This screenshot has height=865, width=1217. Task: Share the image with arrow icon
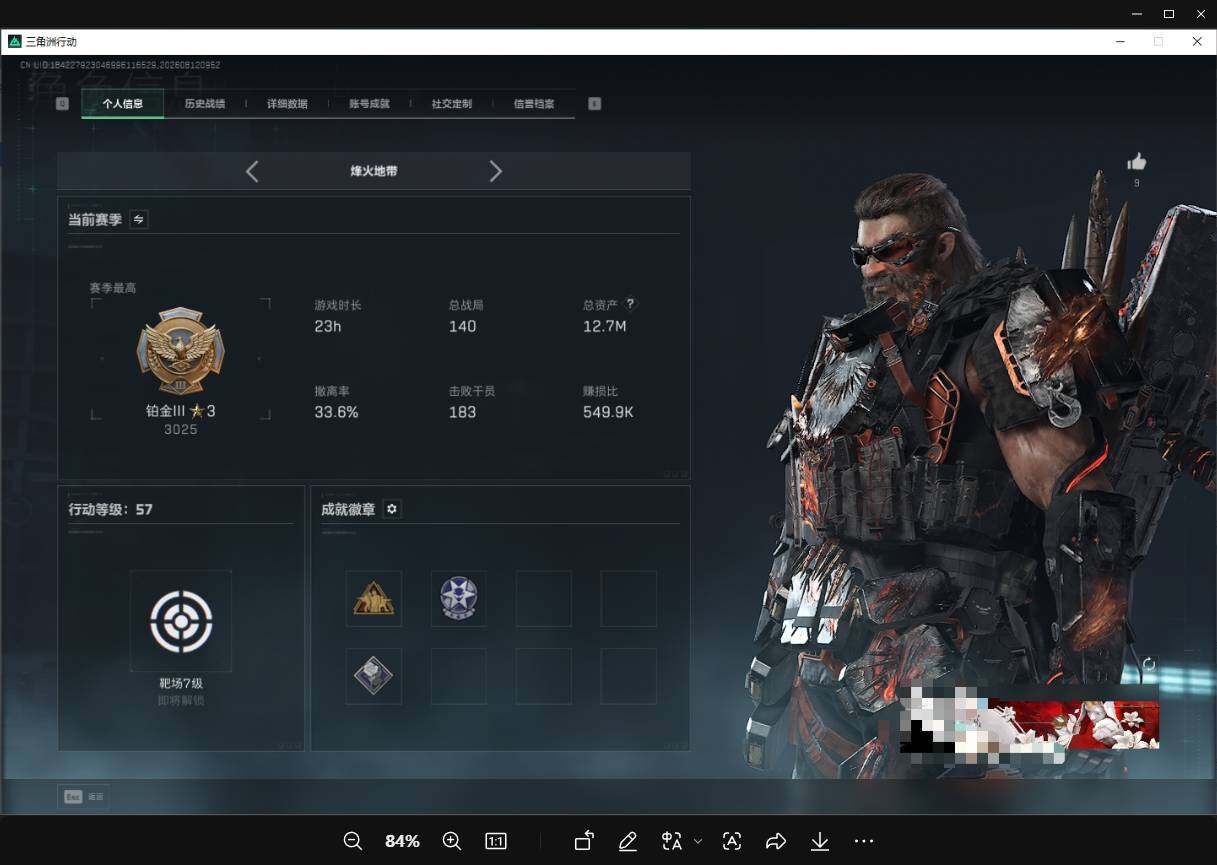click(x=776, y=841)
